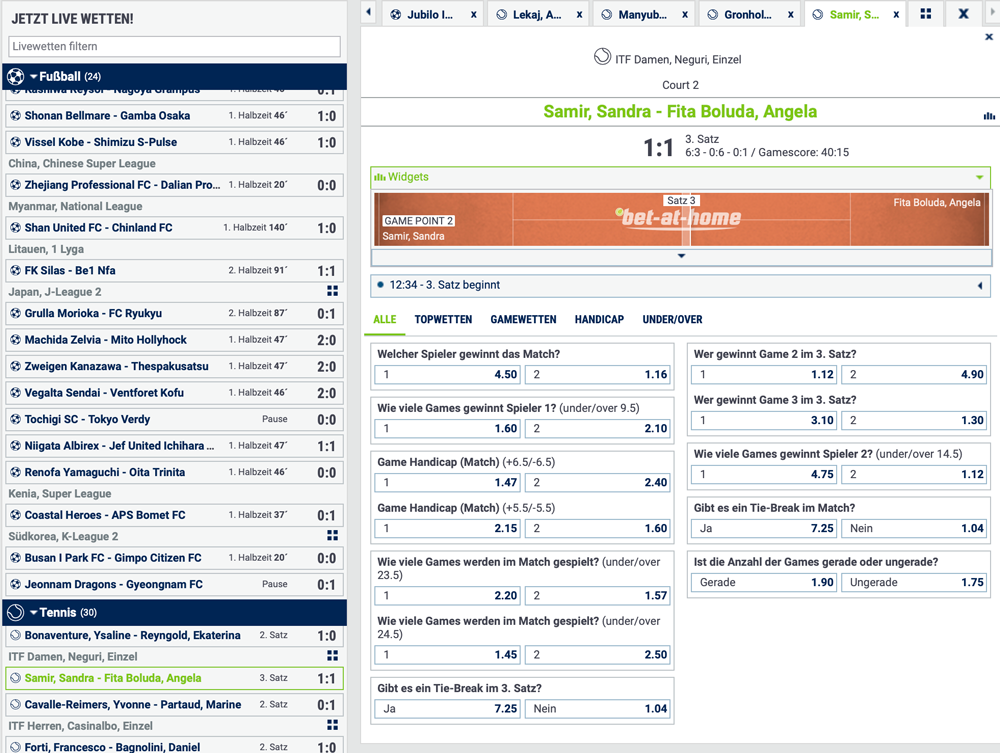Image resolution: width=1000 pixels, height=753 pixels.
Task: Click the selected Samir, Sandra - Fita Boluda row
Action: [174, 678]
